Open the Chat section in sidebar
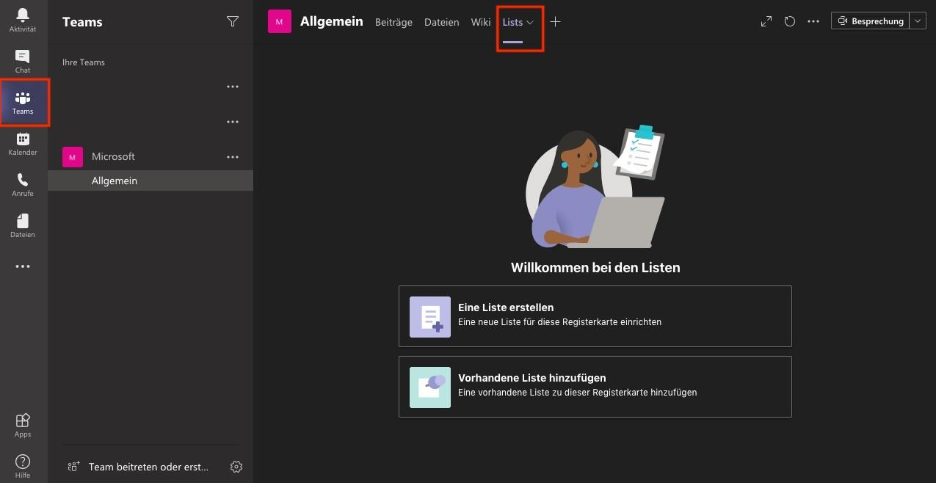Image resolution: width=936 pixels, height=483 pixels. tap(23, 61)
